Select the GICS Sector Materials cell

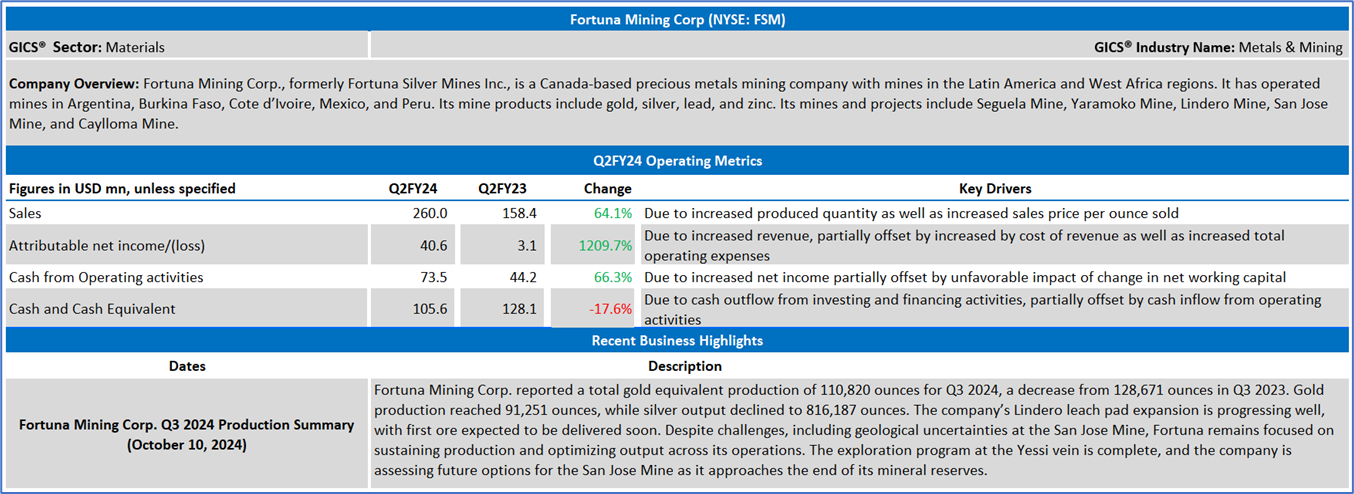(x=87, y=47)
